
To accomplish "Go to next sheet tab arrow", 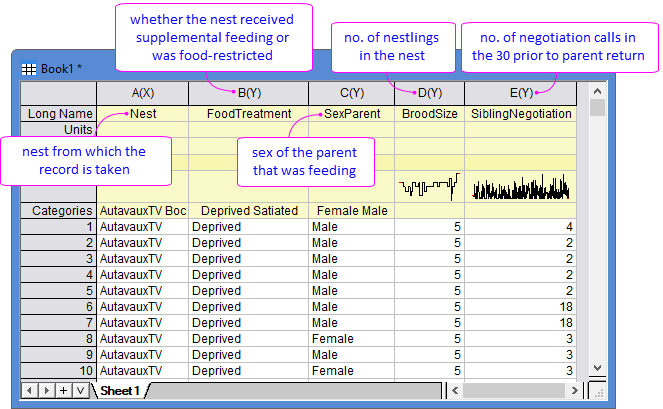I will [x=47, y=390].
